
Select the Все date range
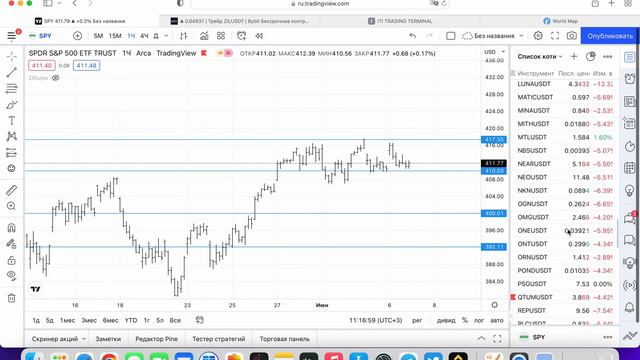pos(175,320)
